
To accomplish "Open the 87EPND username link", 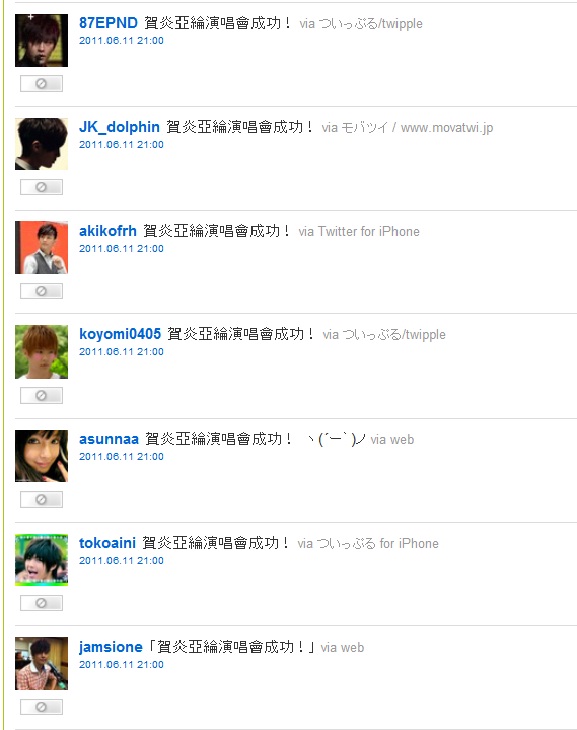I will (108, 23).
